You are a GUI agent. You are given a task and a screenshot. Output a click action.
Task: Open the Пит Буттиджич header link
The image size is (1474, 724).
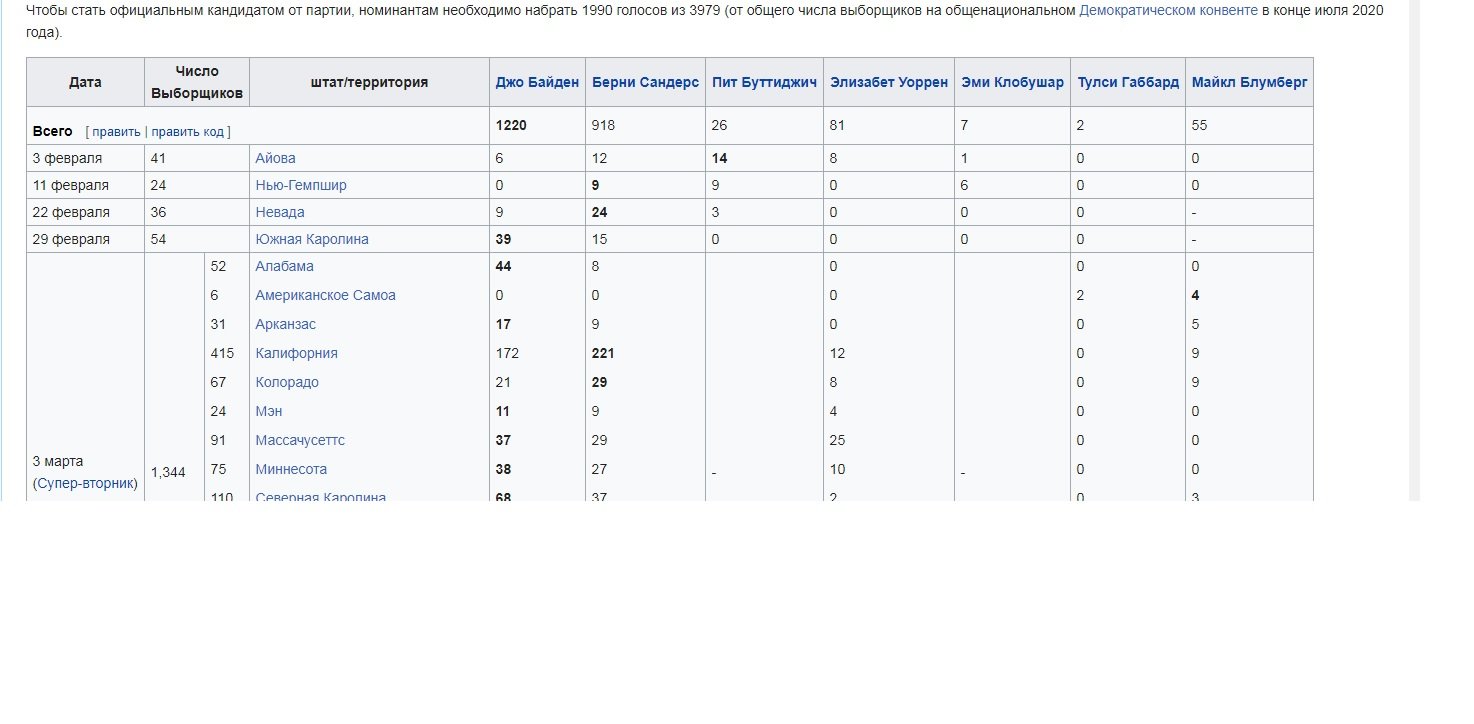pyautogui.click(x=764, y=83)
